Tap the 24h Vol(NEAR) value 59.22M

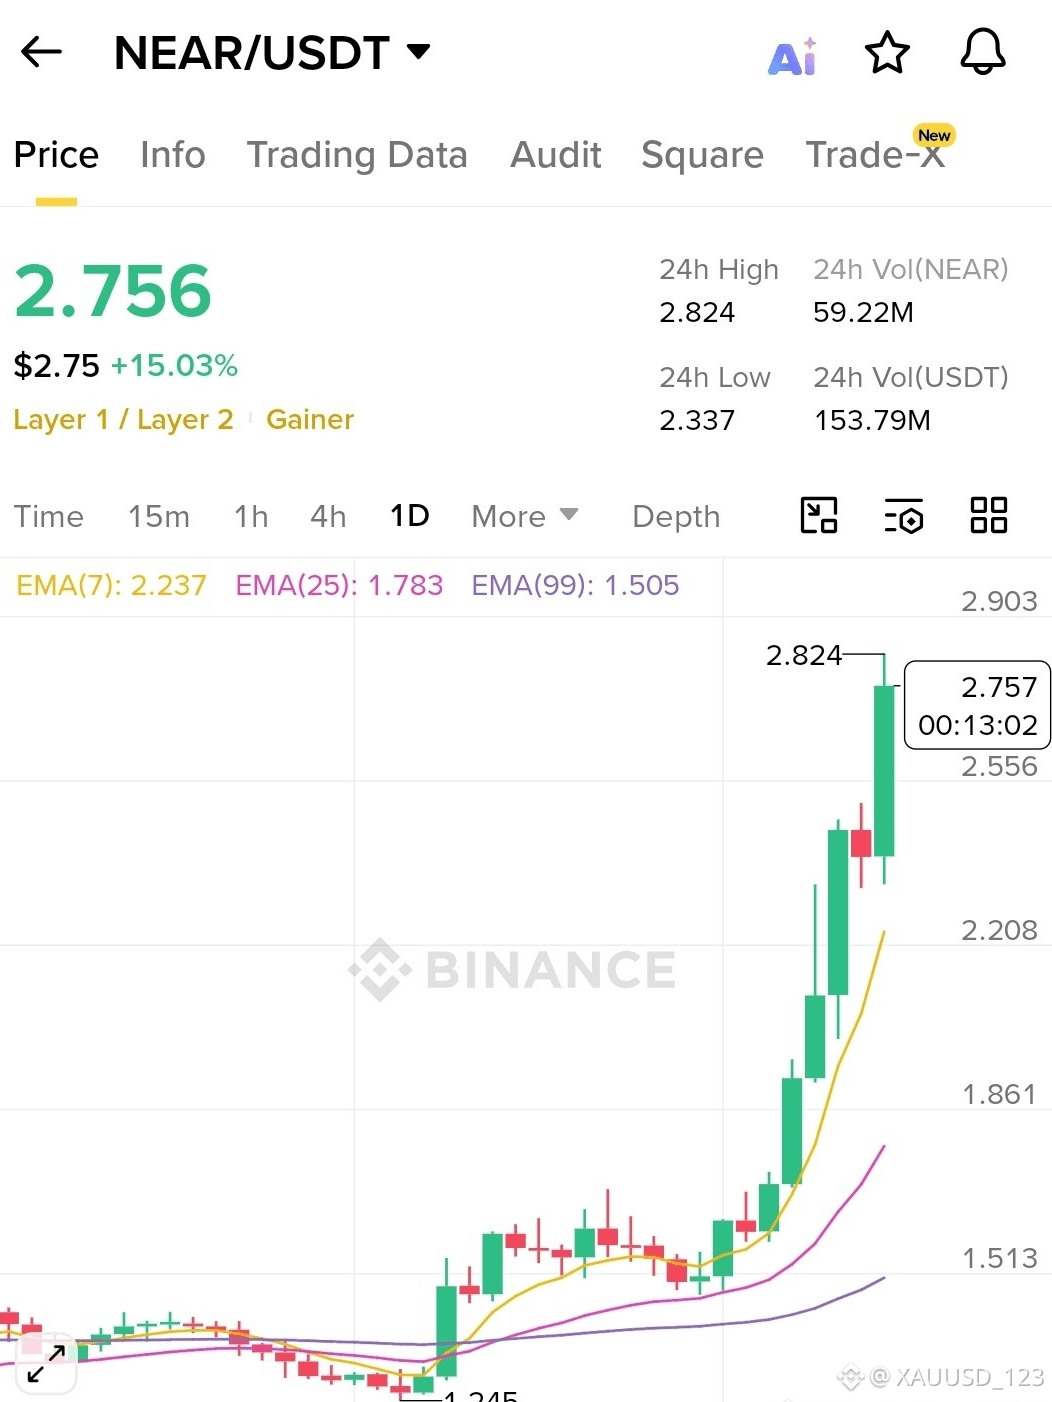pyautogui.click(x=863, y=313)
